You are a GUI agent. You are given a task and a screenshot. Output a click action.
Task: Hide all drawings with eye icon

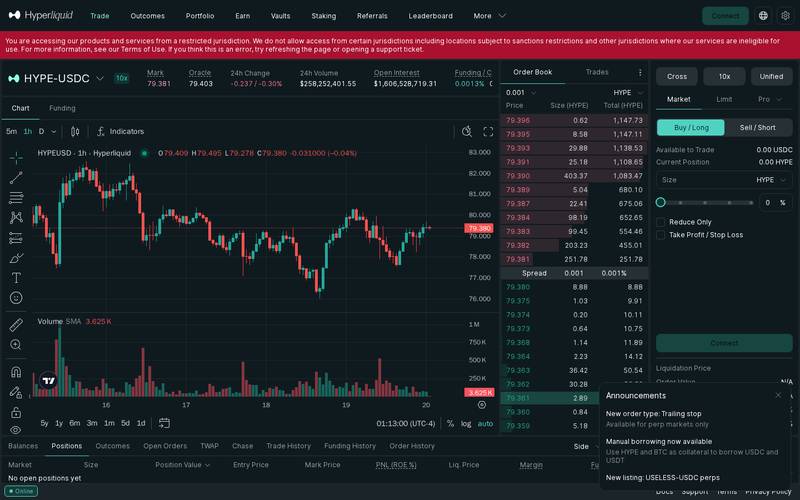click(x=16, y=430)
